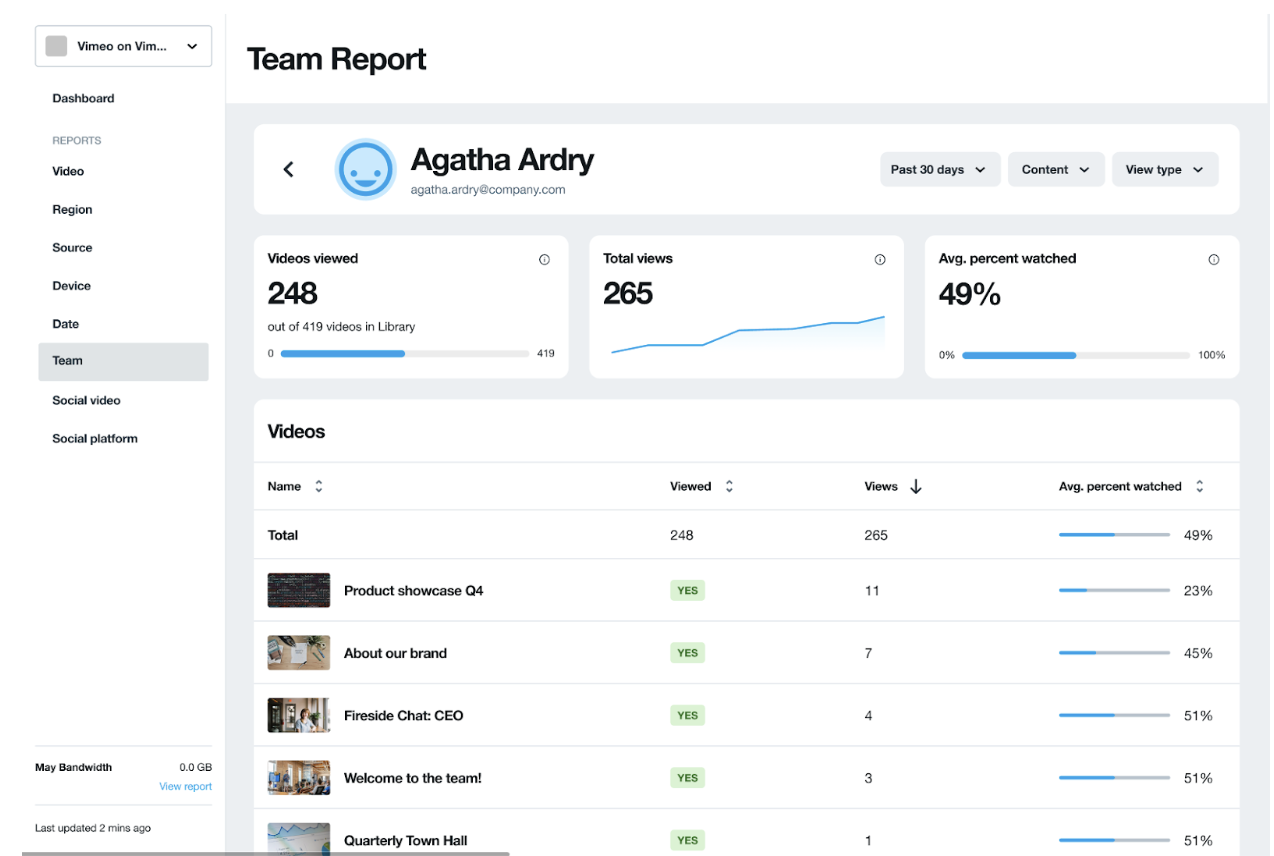Expand the Content filter dropdown
Viewport: 1274px width, 856px height.
pos(1055,170)
